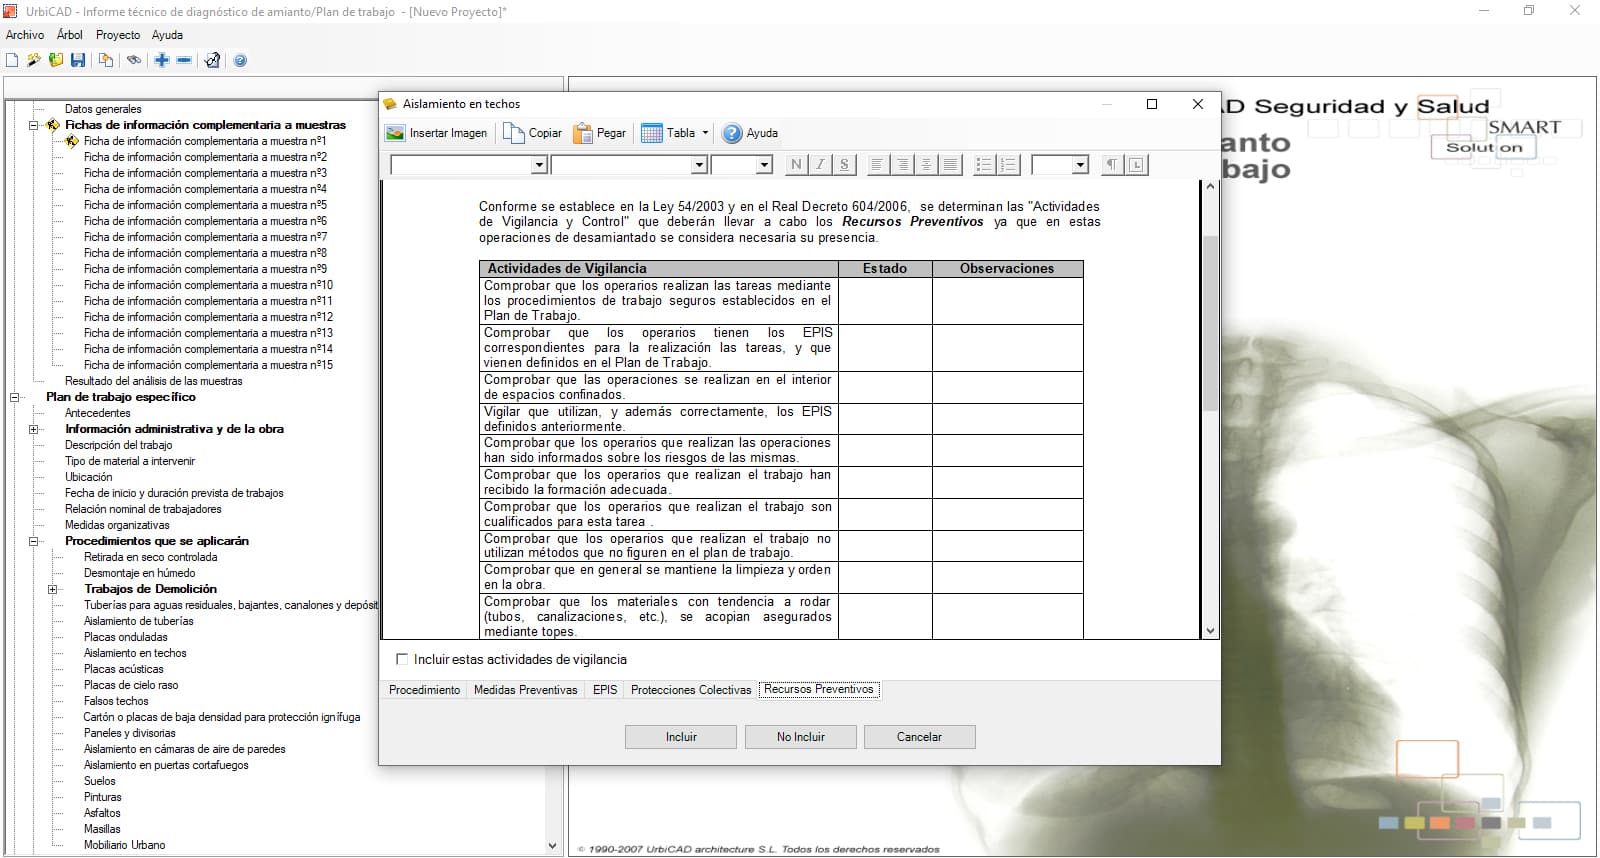Switch to the Protecciones Colectivas tab

pos(691,690)
